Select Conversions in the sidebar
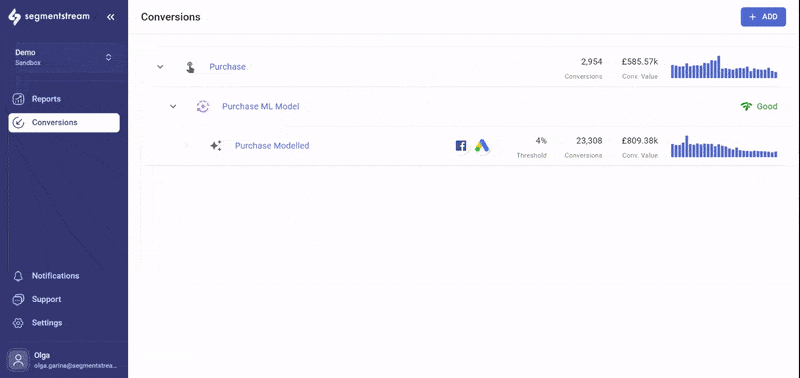 [64, 122]
